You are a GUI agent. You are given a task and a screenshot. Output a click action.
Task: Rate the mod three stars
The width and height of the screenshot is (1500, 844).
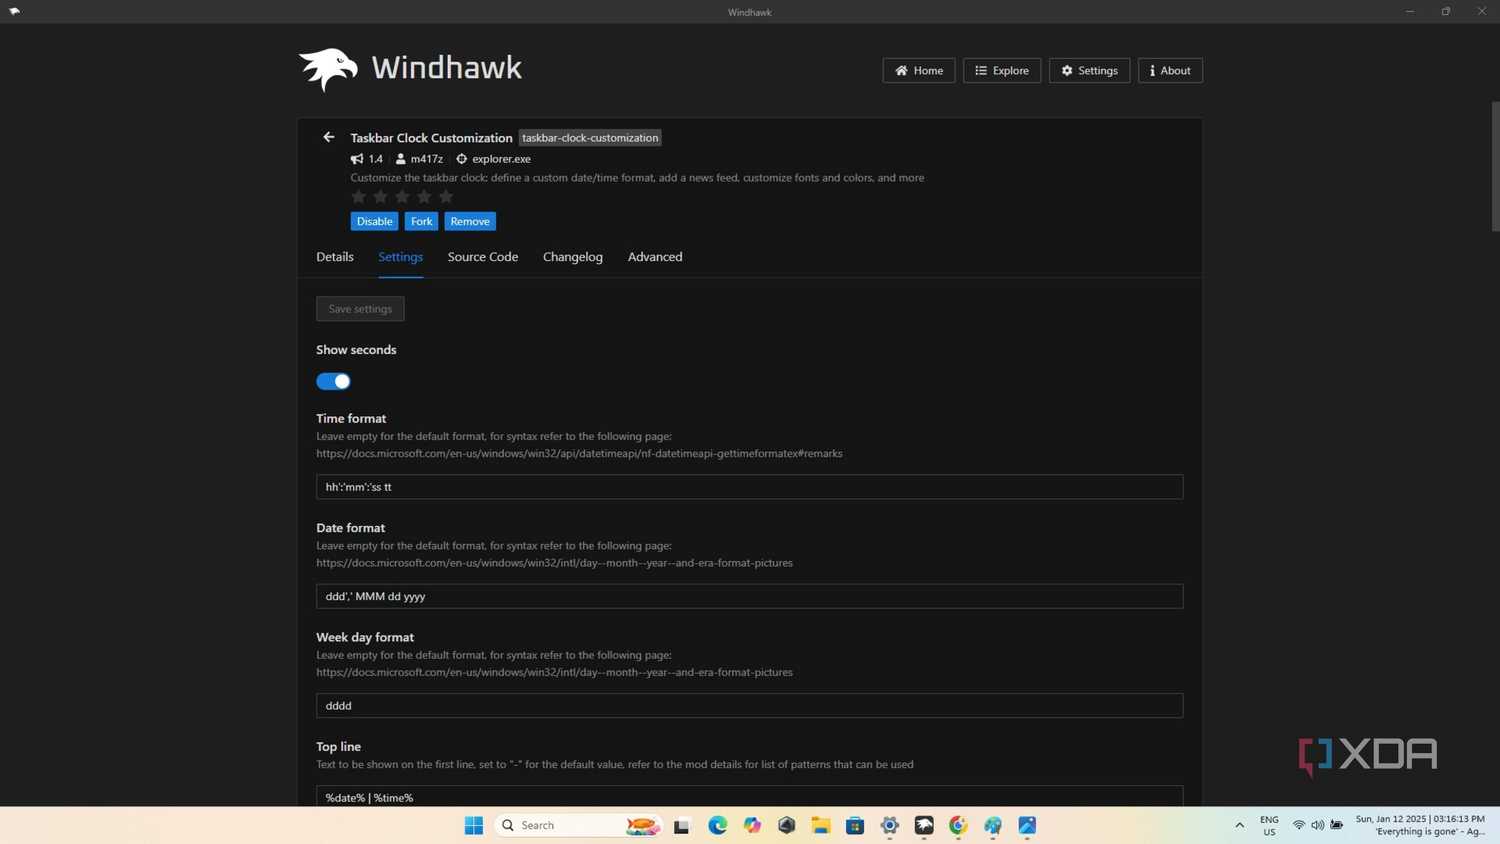[x=402, y=197]
